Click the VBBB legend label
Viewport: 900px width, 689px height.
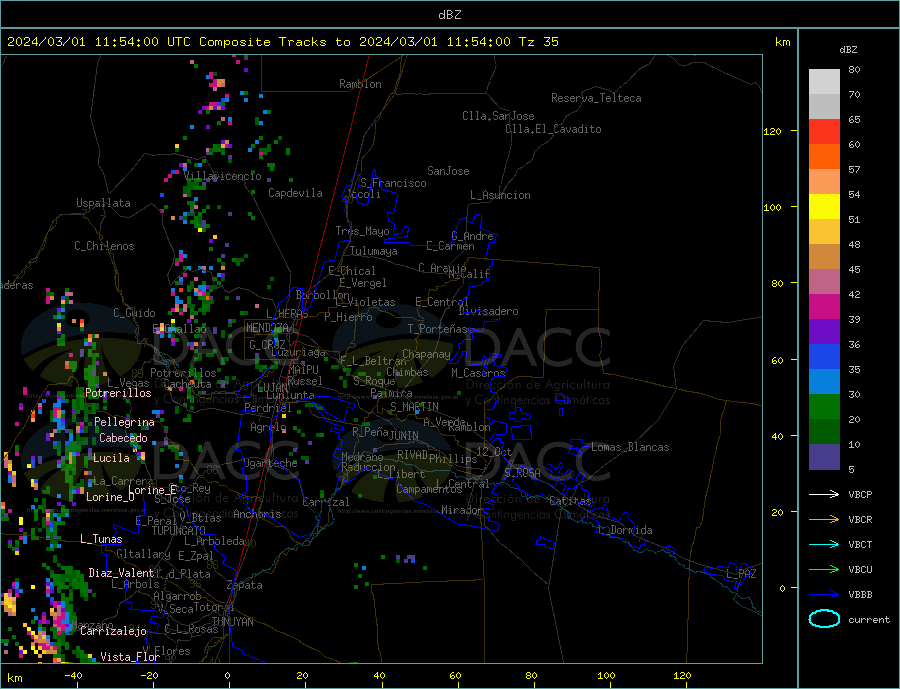click(x=860, y=594)
